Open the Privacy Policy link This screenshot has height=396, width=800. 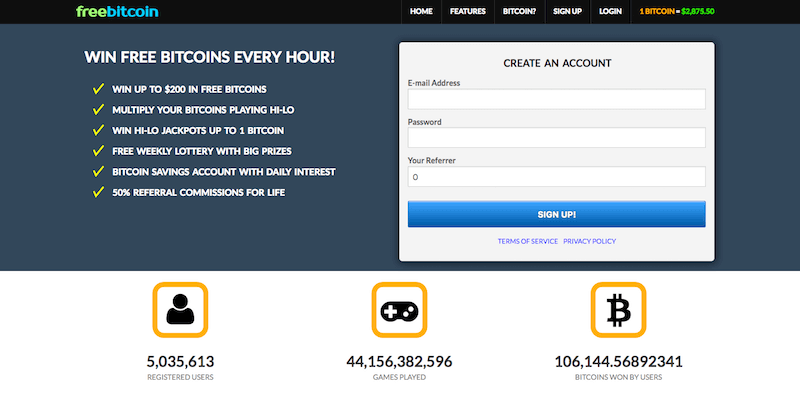(590, 241)
